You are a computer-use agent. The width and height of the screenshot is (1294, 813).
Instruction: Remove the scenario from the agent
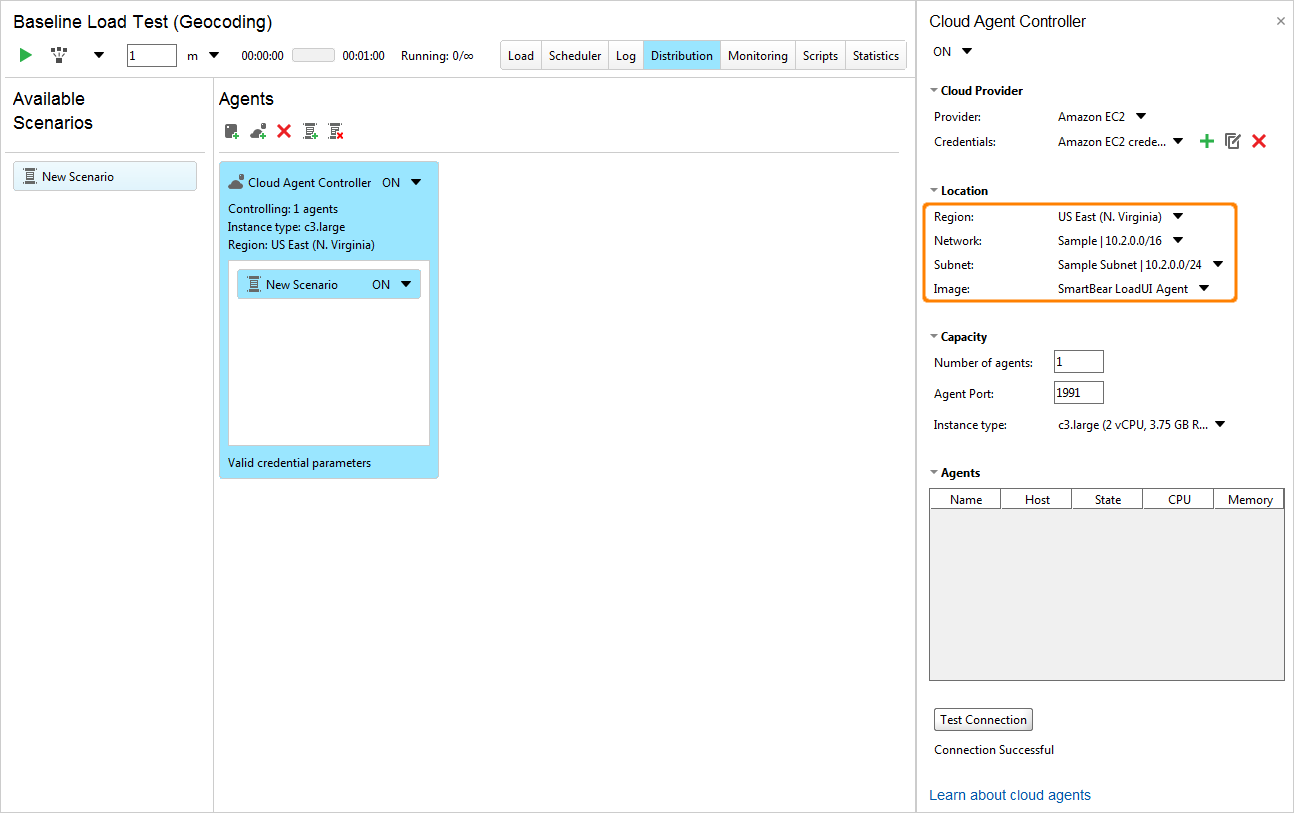[x=336, y=131]
